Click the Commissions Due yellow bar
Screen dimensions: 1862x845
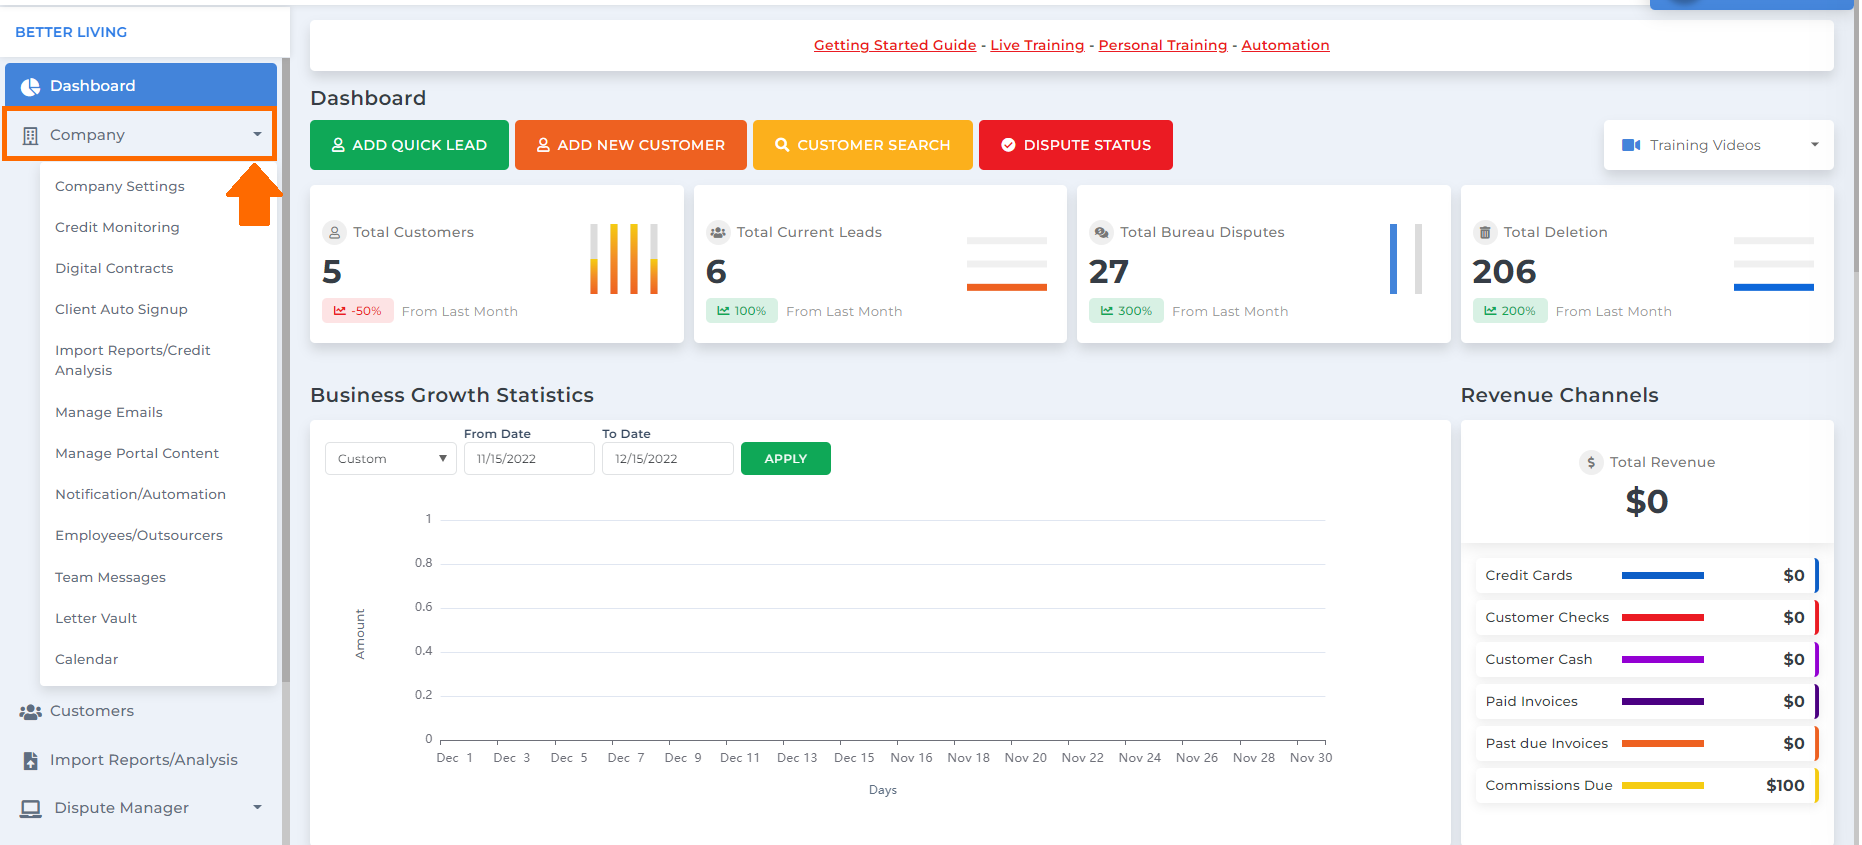click(x=1663, y=786)
